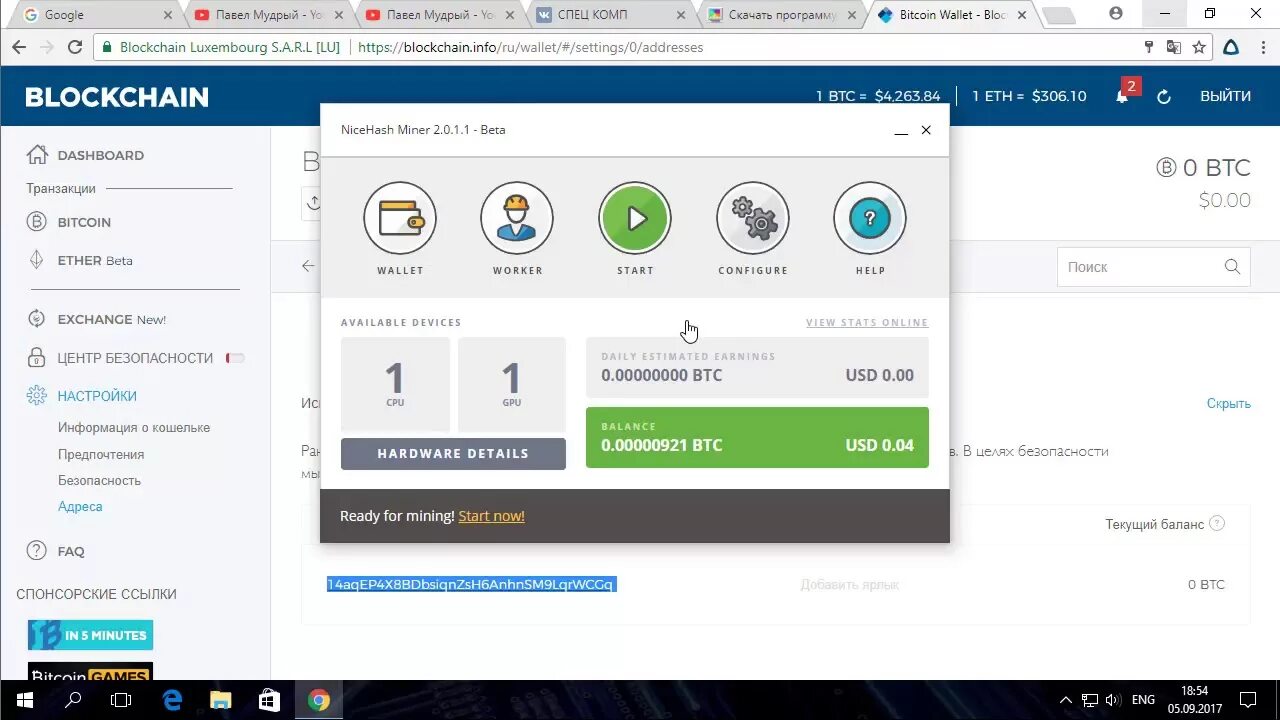Viewport: 1280px width, 720px height.
Task: Click the Скрыть link
Action: point(1229,403)
